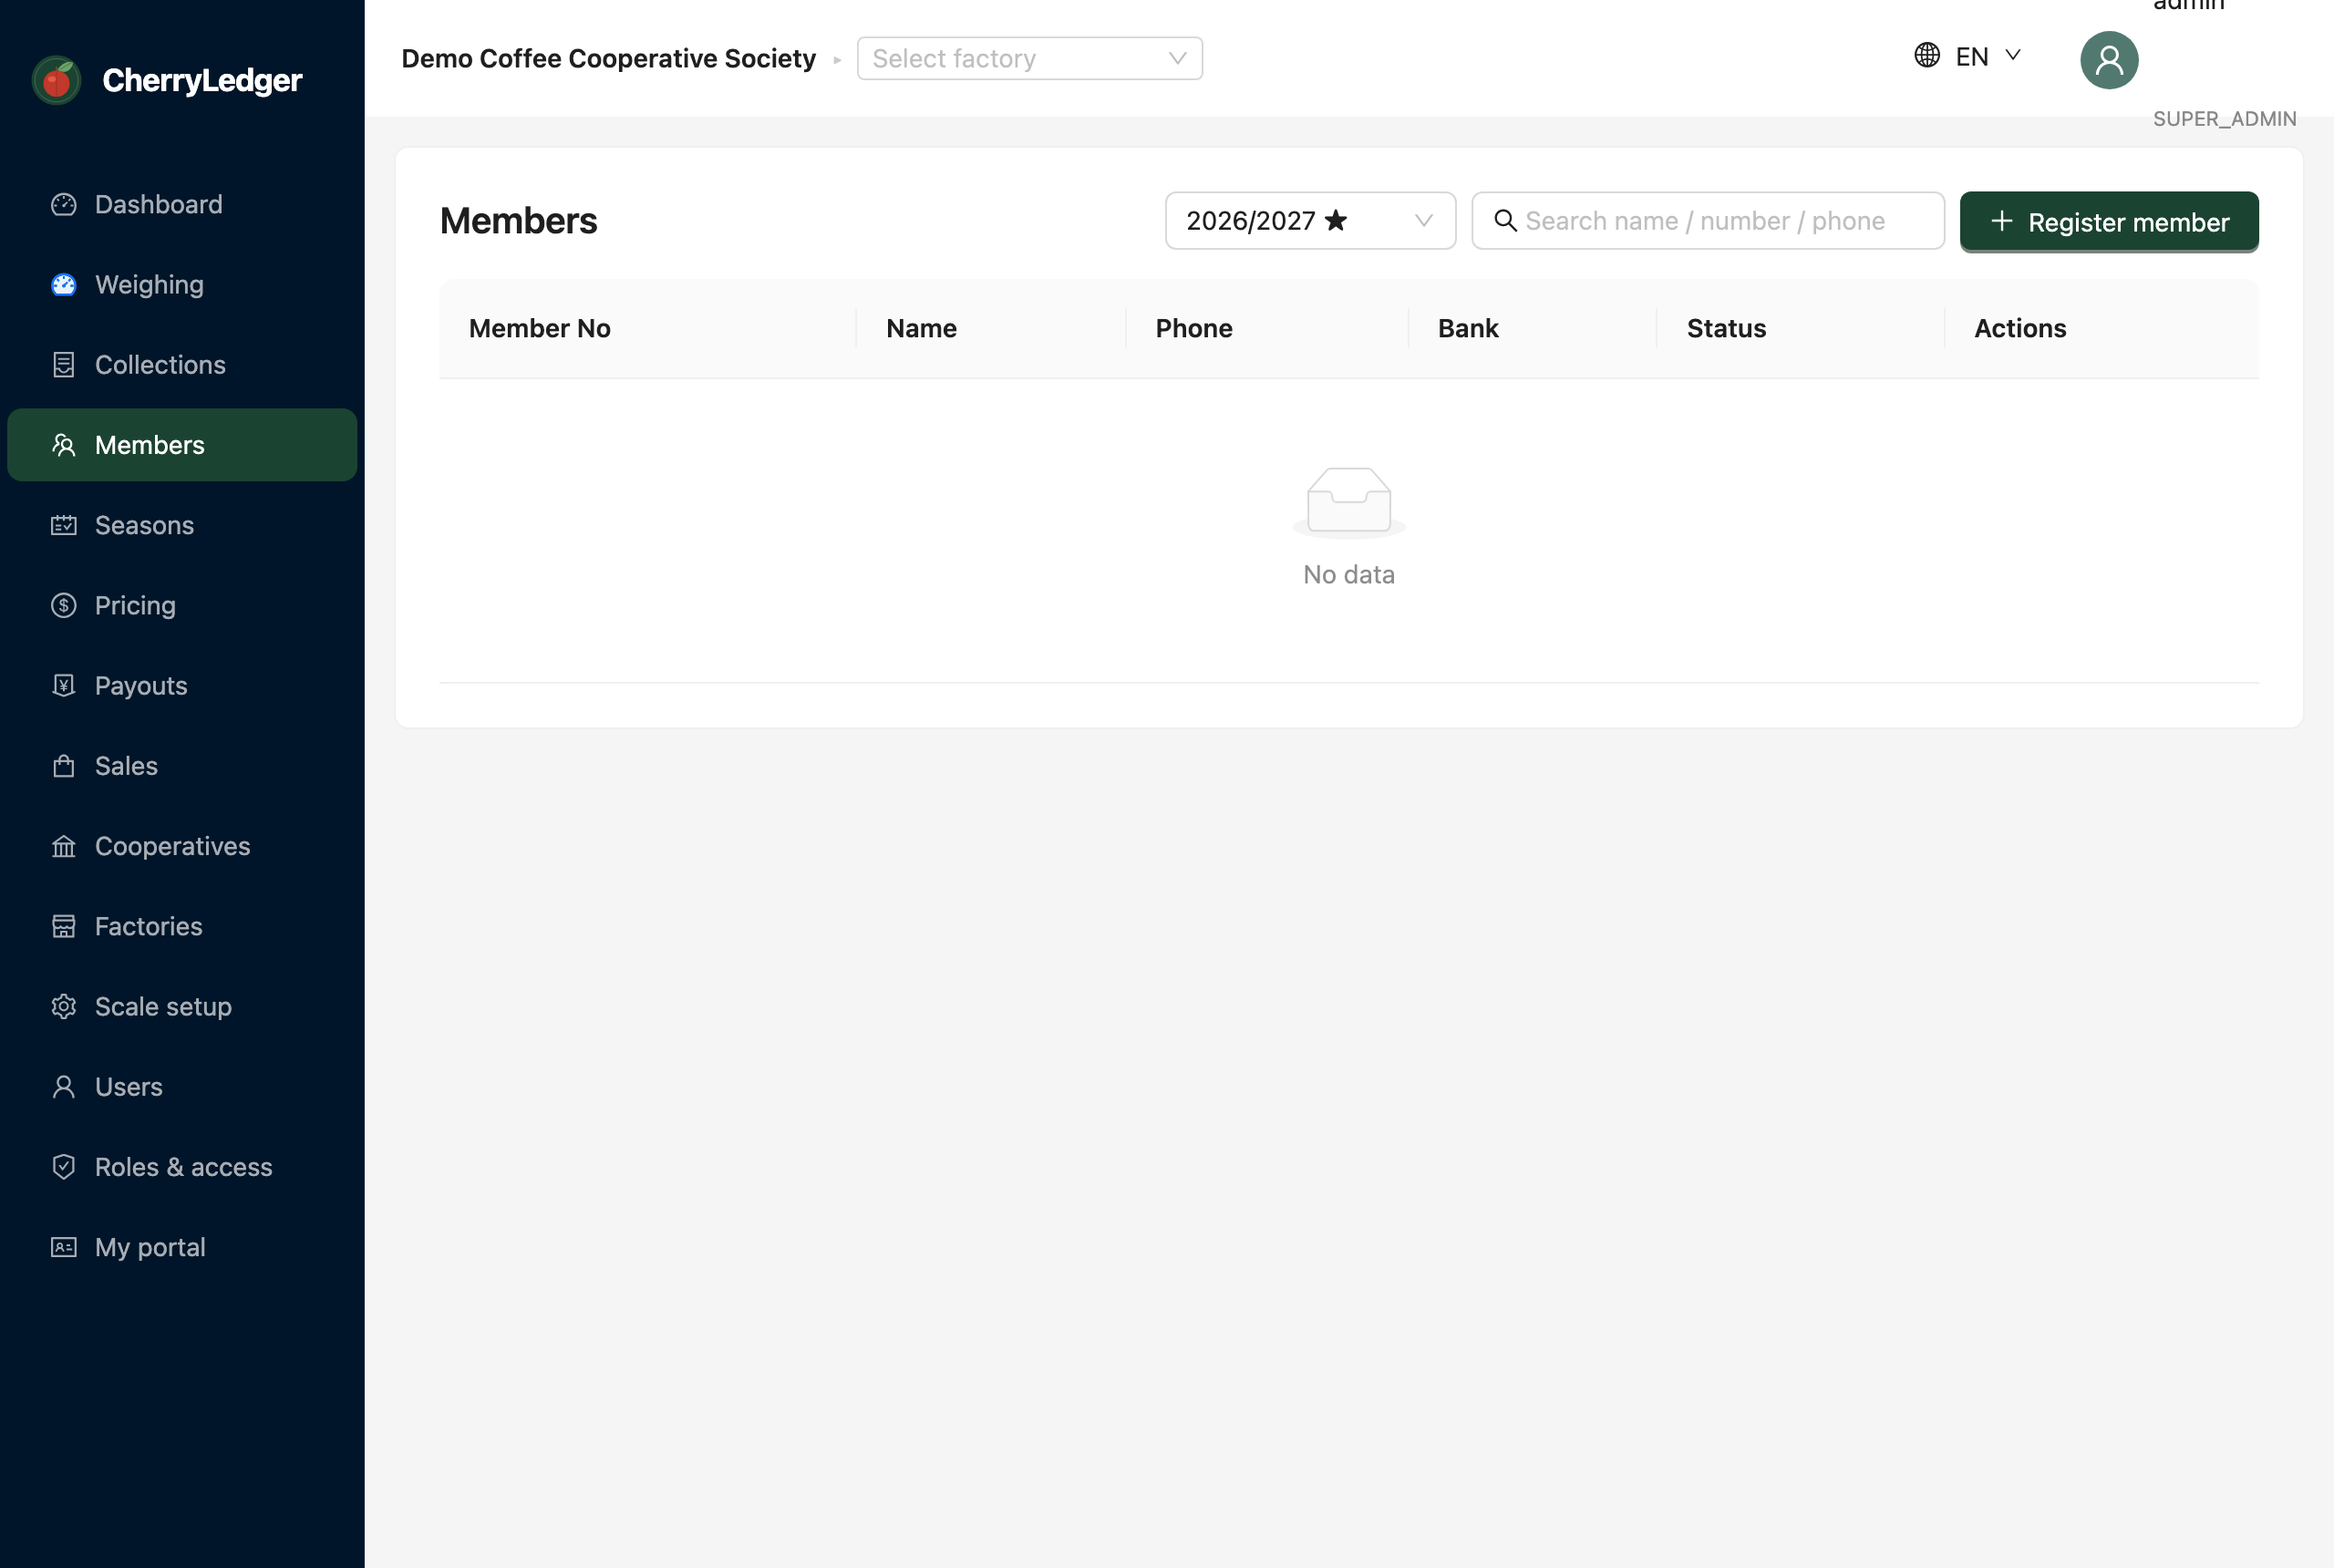Expand the Select factory chevron arrow

(x=1177, y=58)
